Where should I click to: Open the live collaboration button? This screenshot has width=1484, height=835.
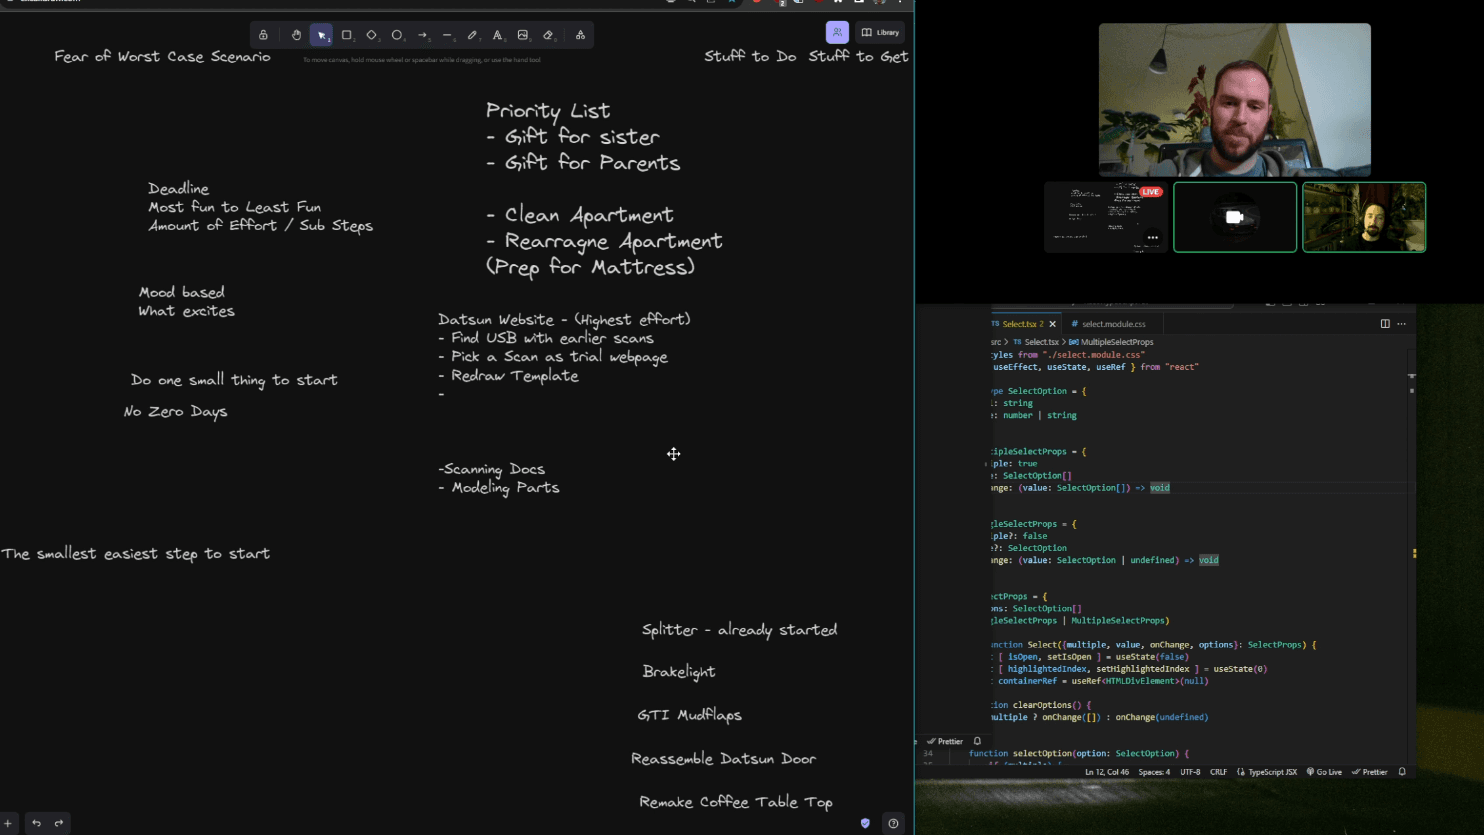coord(837,32)
